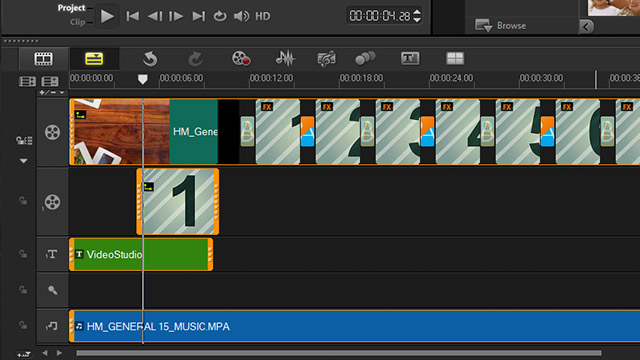The height and width of the screenshot is (360, 640).
Task: Increase timecode with the up arrow
Action: coord(417,12)
